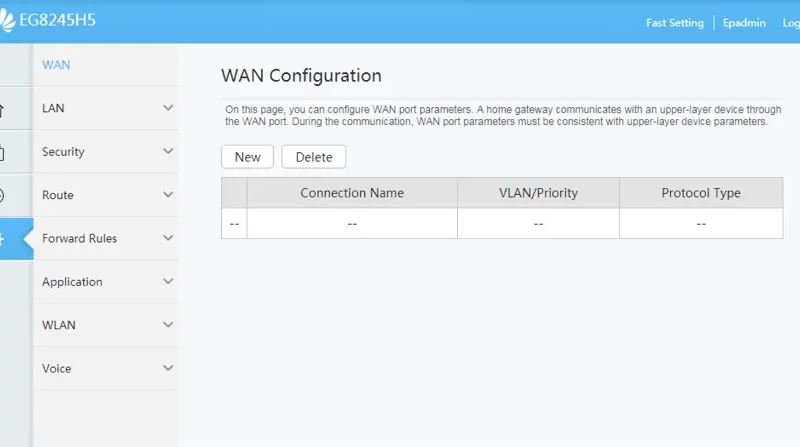Select the LAN menu label
The image size is (800, 447).
(x=53, y=108)
